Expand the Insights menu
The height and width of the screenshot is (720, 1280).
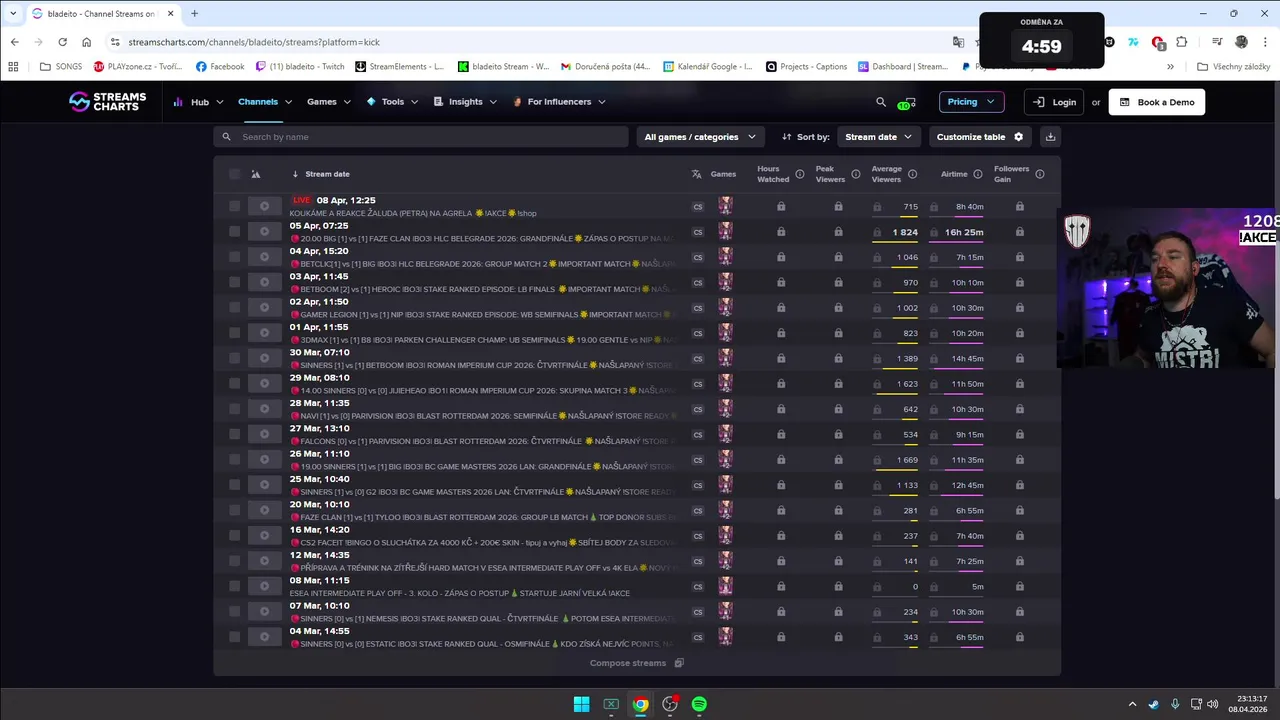[465, 102]
